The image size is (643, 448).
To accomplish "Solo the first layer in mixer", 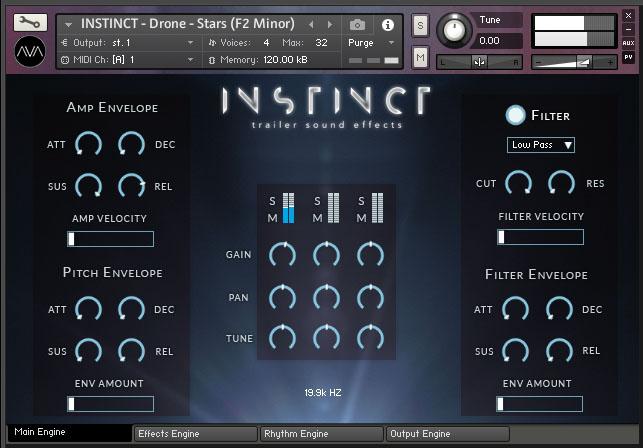I will pos(272,201).
